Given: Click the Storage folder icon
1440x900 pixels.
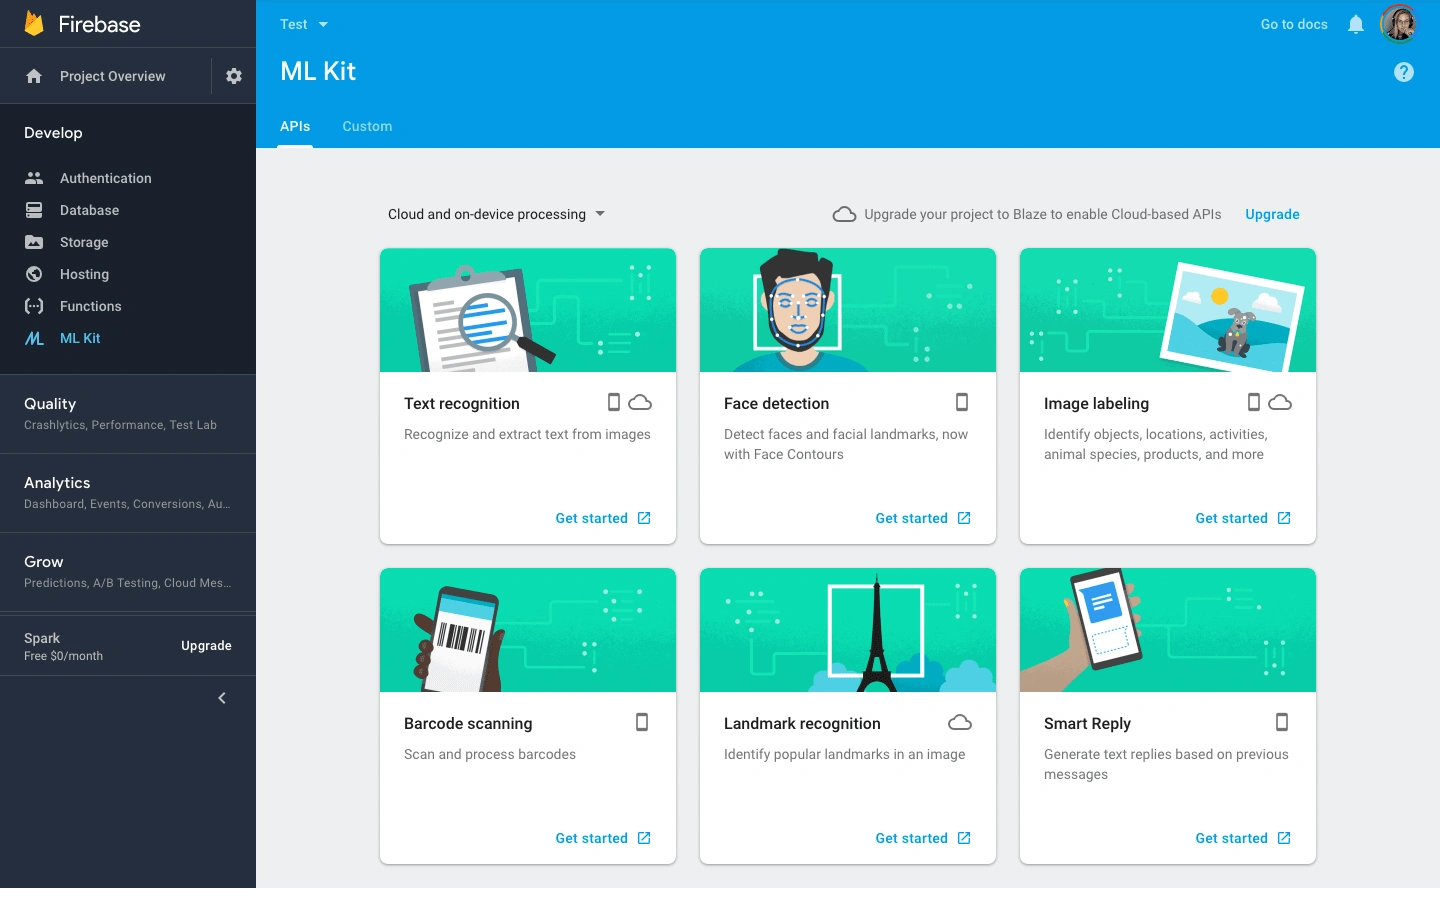Looking at the screenshot, I should pos(34,242).
